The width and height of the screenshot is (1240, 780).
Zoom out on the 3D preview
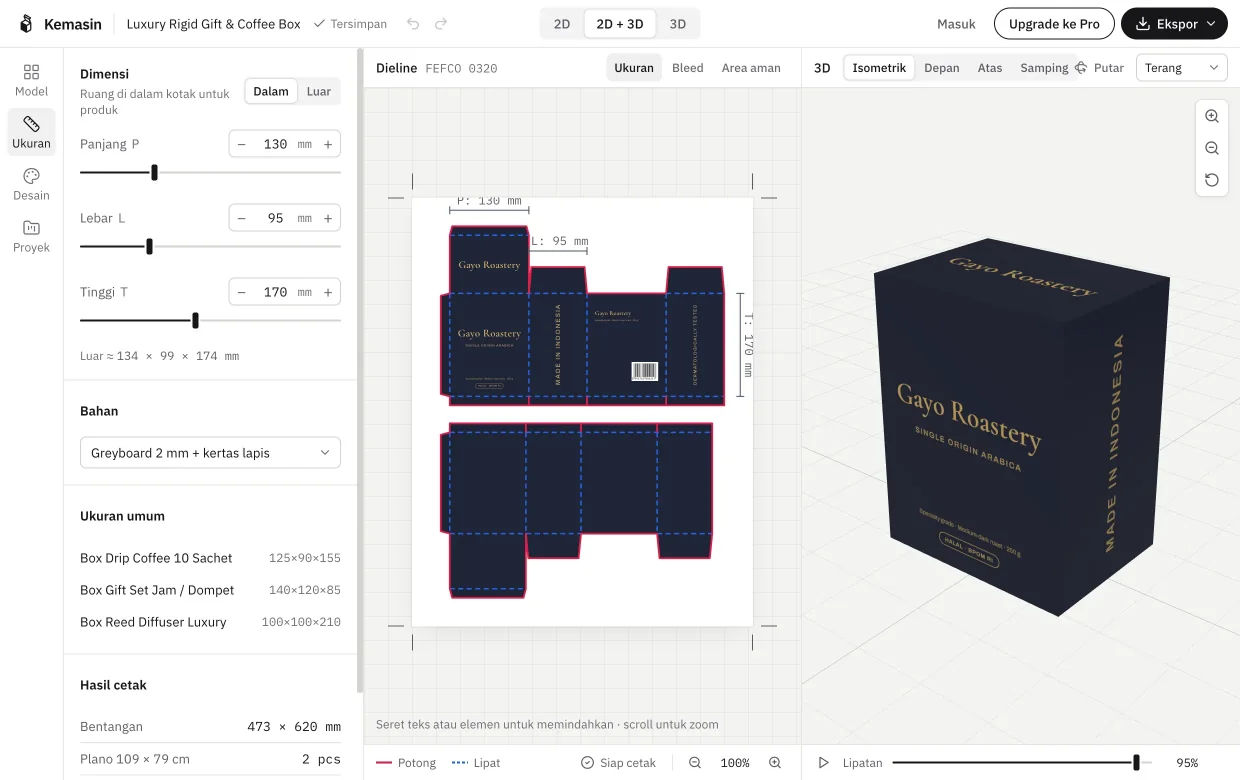click(1212, 148)
